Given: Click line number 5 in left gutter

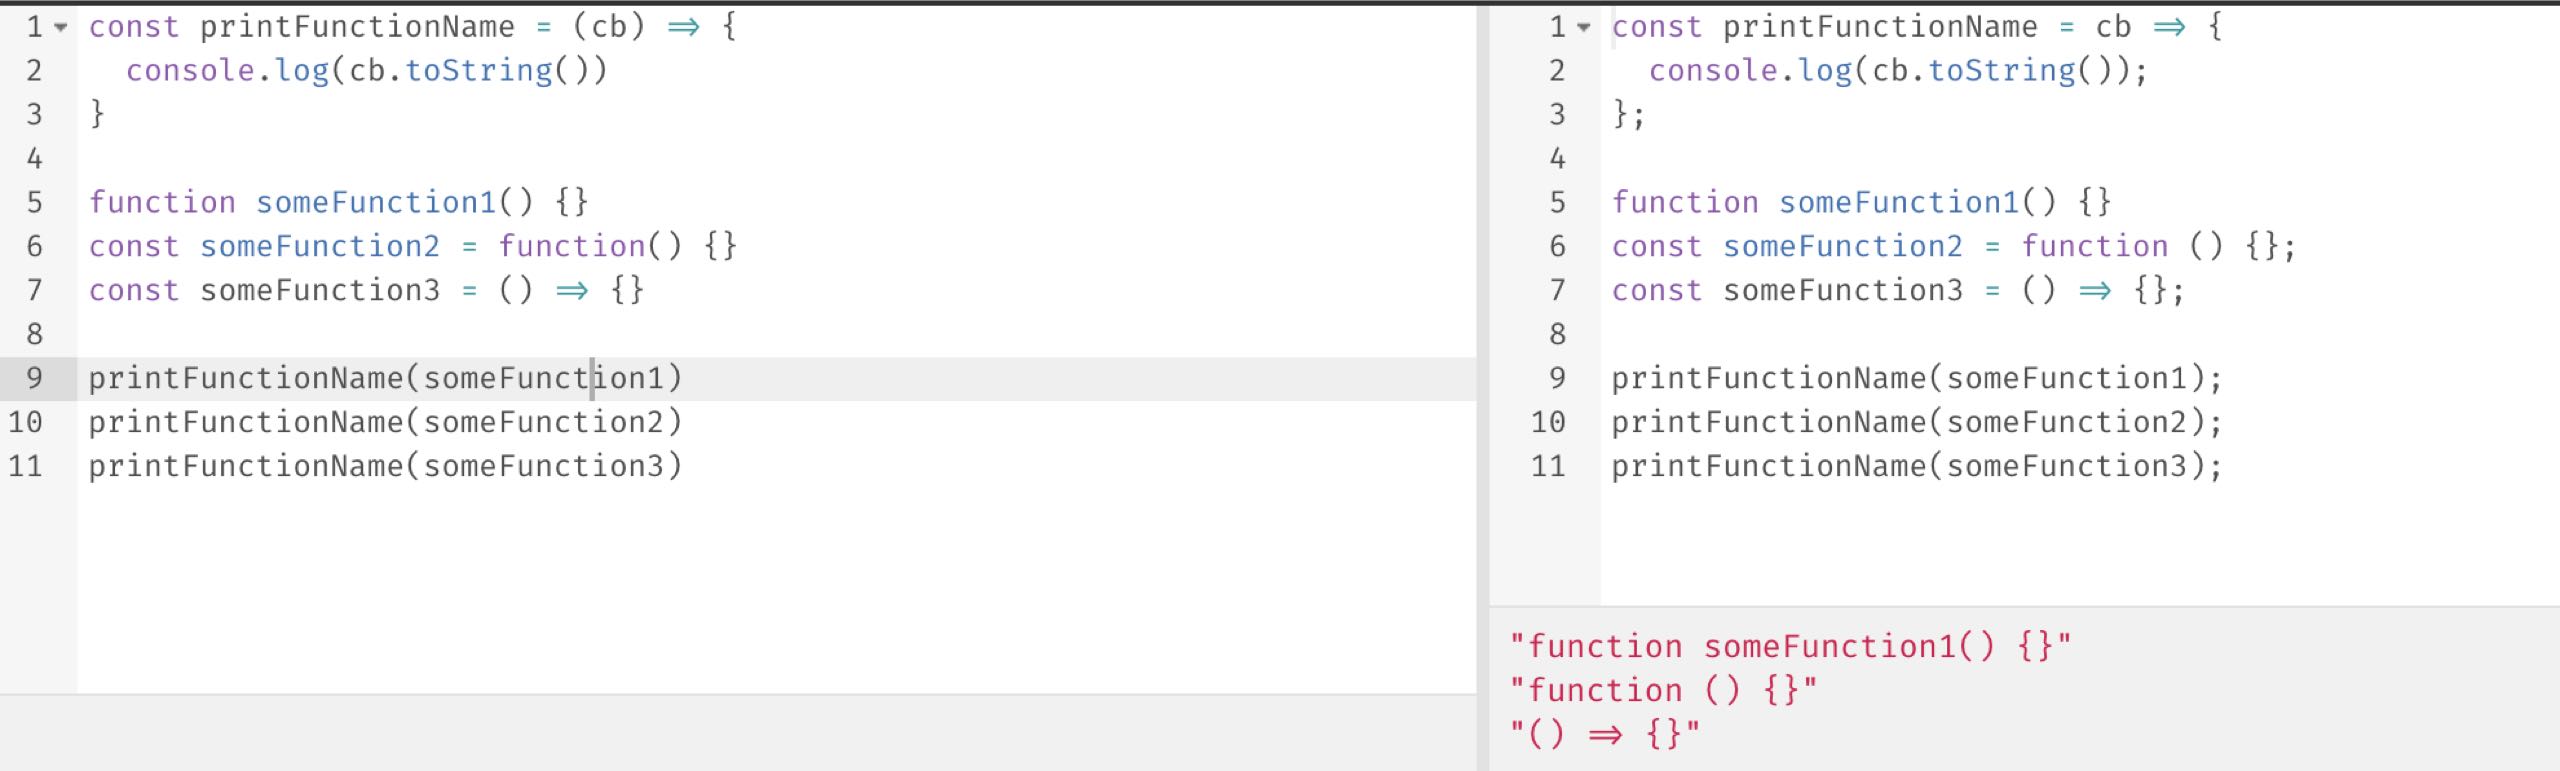Looking at the screenshot, I should click(34, 202).
